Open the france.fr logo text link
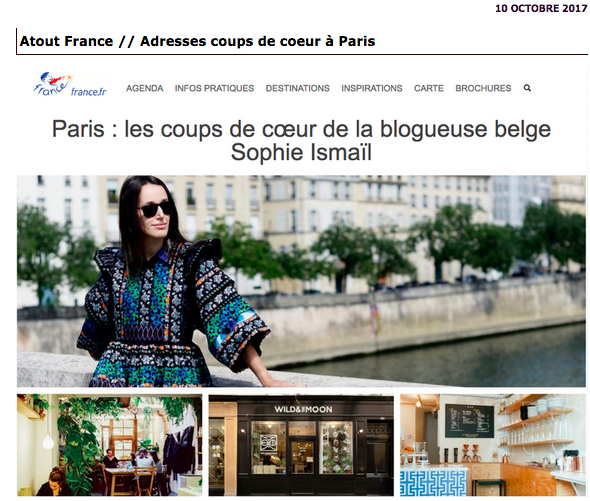Screen dimensions: 590x501 (x=88, y=91)
